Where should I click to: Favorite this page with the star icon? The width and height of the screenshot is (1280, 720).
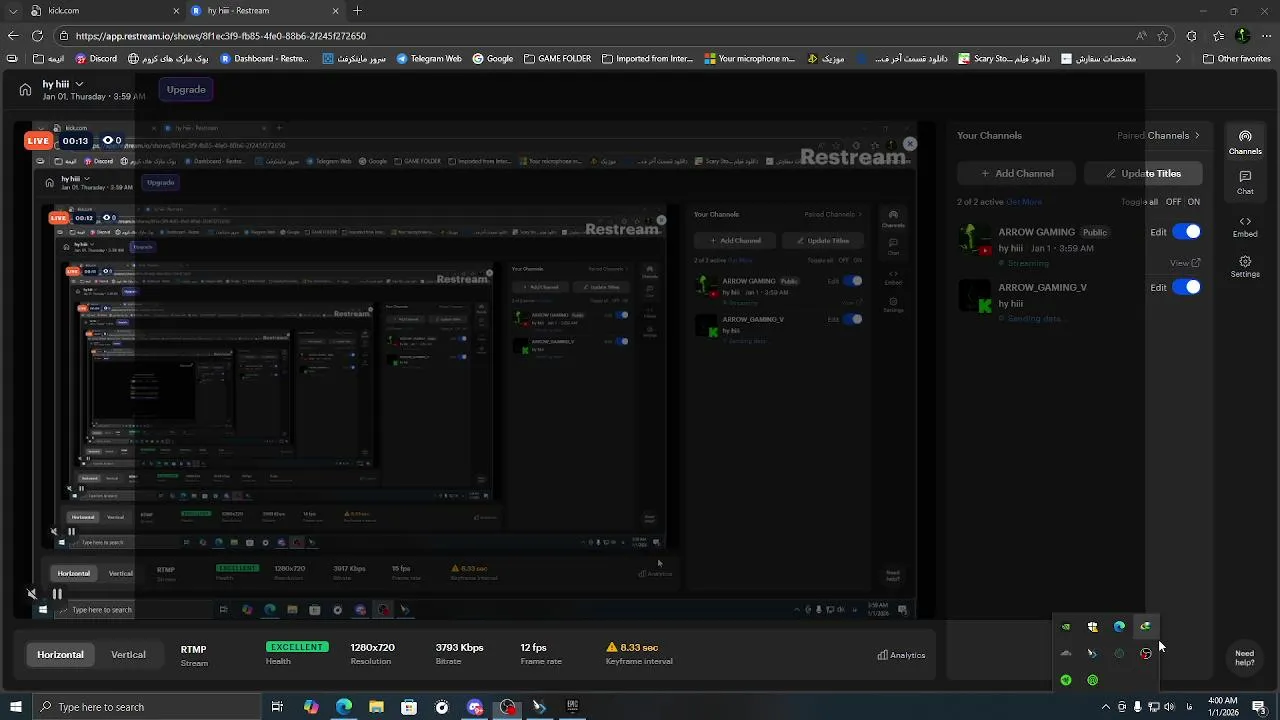[x=1163, y=36]
